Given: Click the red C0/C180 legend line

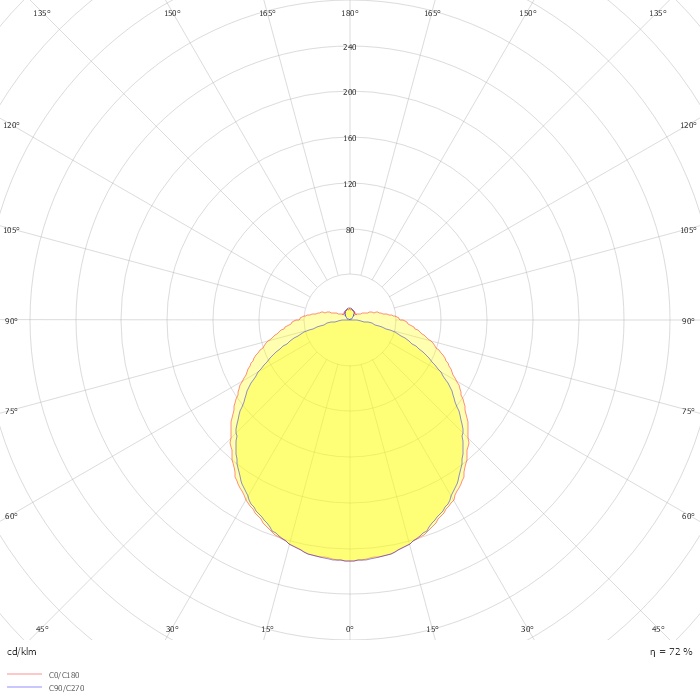Looking at the screenshot, I should coord(25,674).
